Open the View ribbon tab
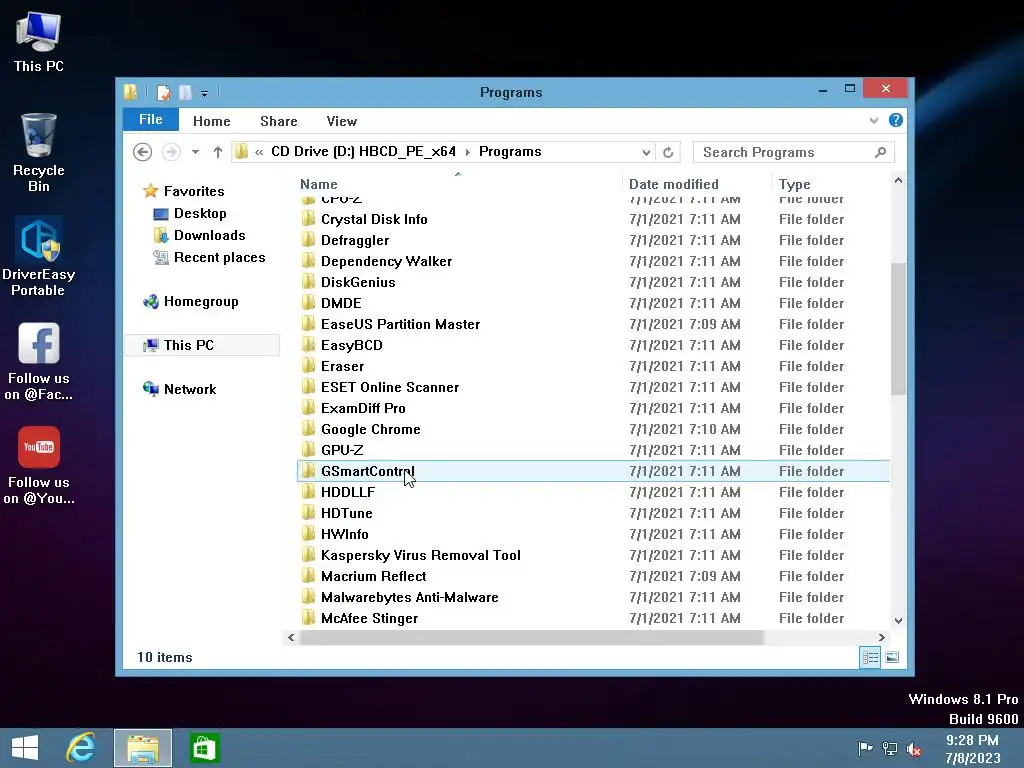Screen dimensions: 1024x768 [342, 121]
